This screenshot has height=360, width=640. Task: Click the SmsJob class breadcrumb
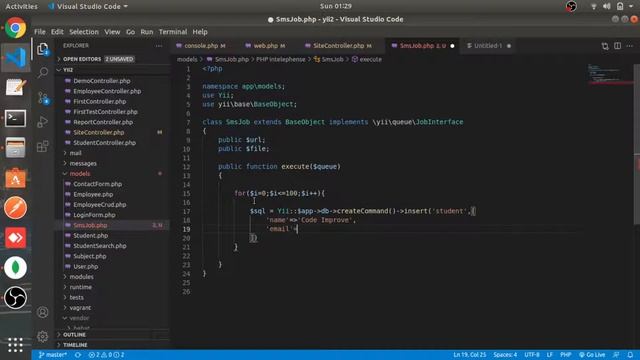pyautogui.click(x=329, y=60)
